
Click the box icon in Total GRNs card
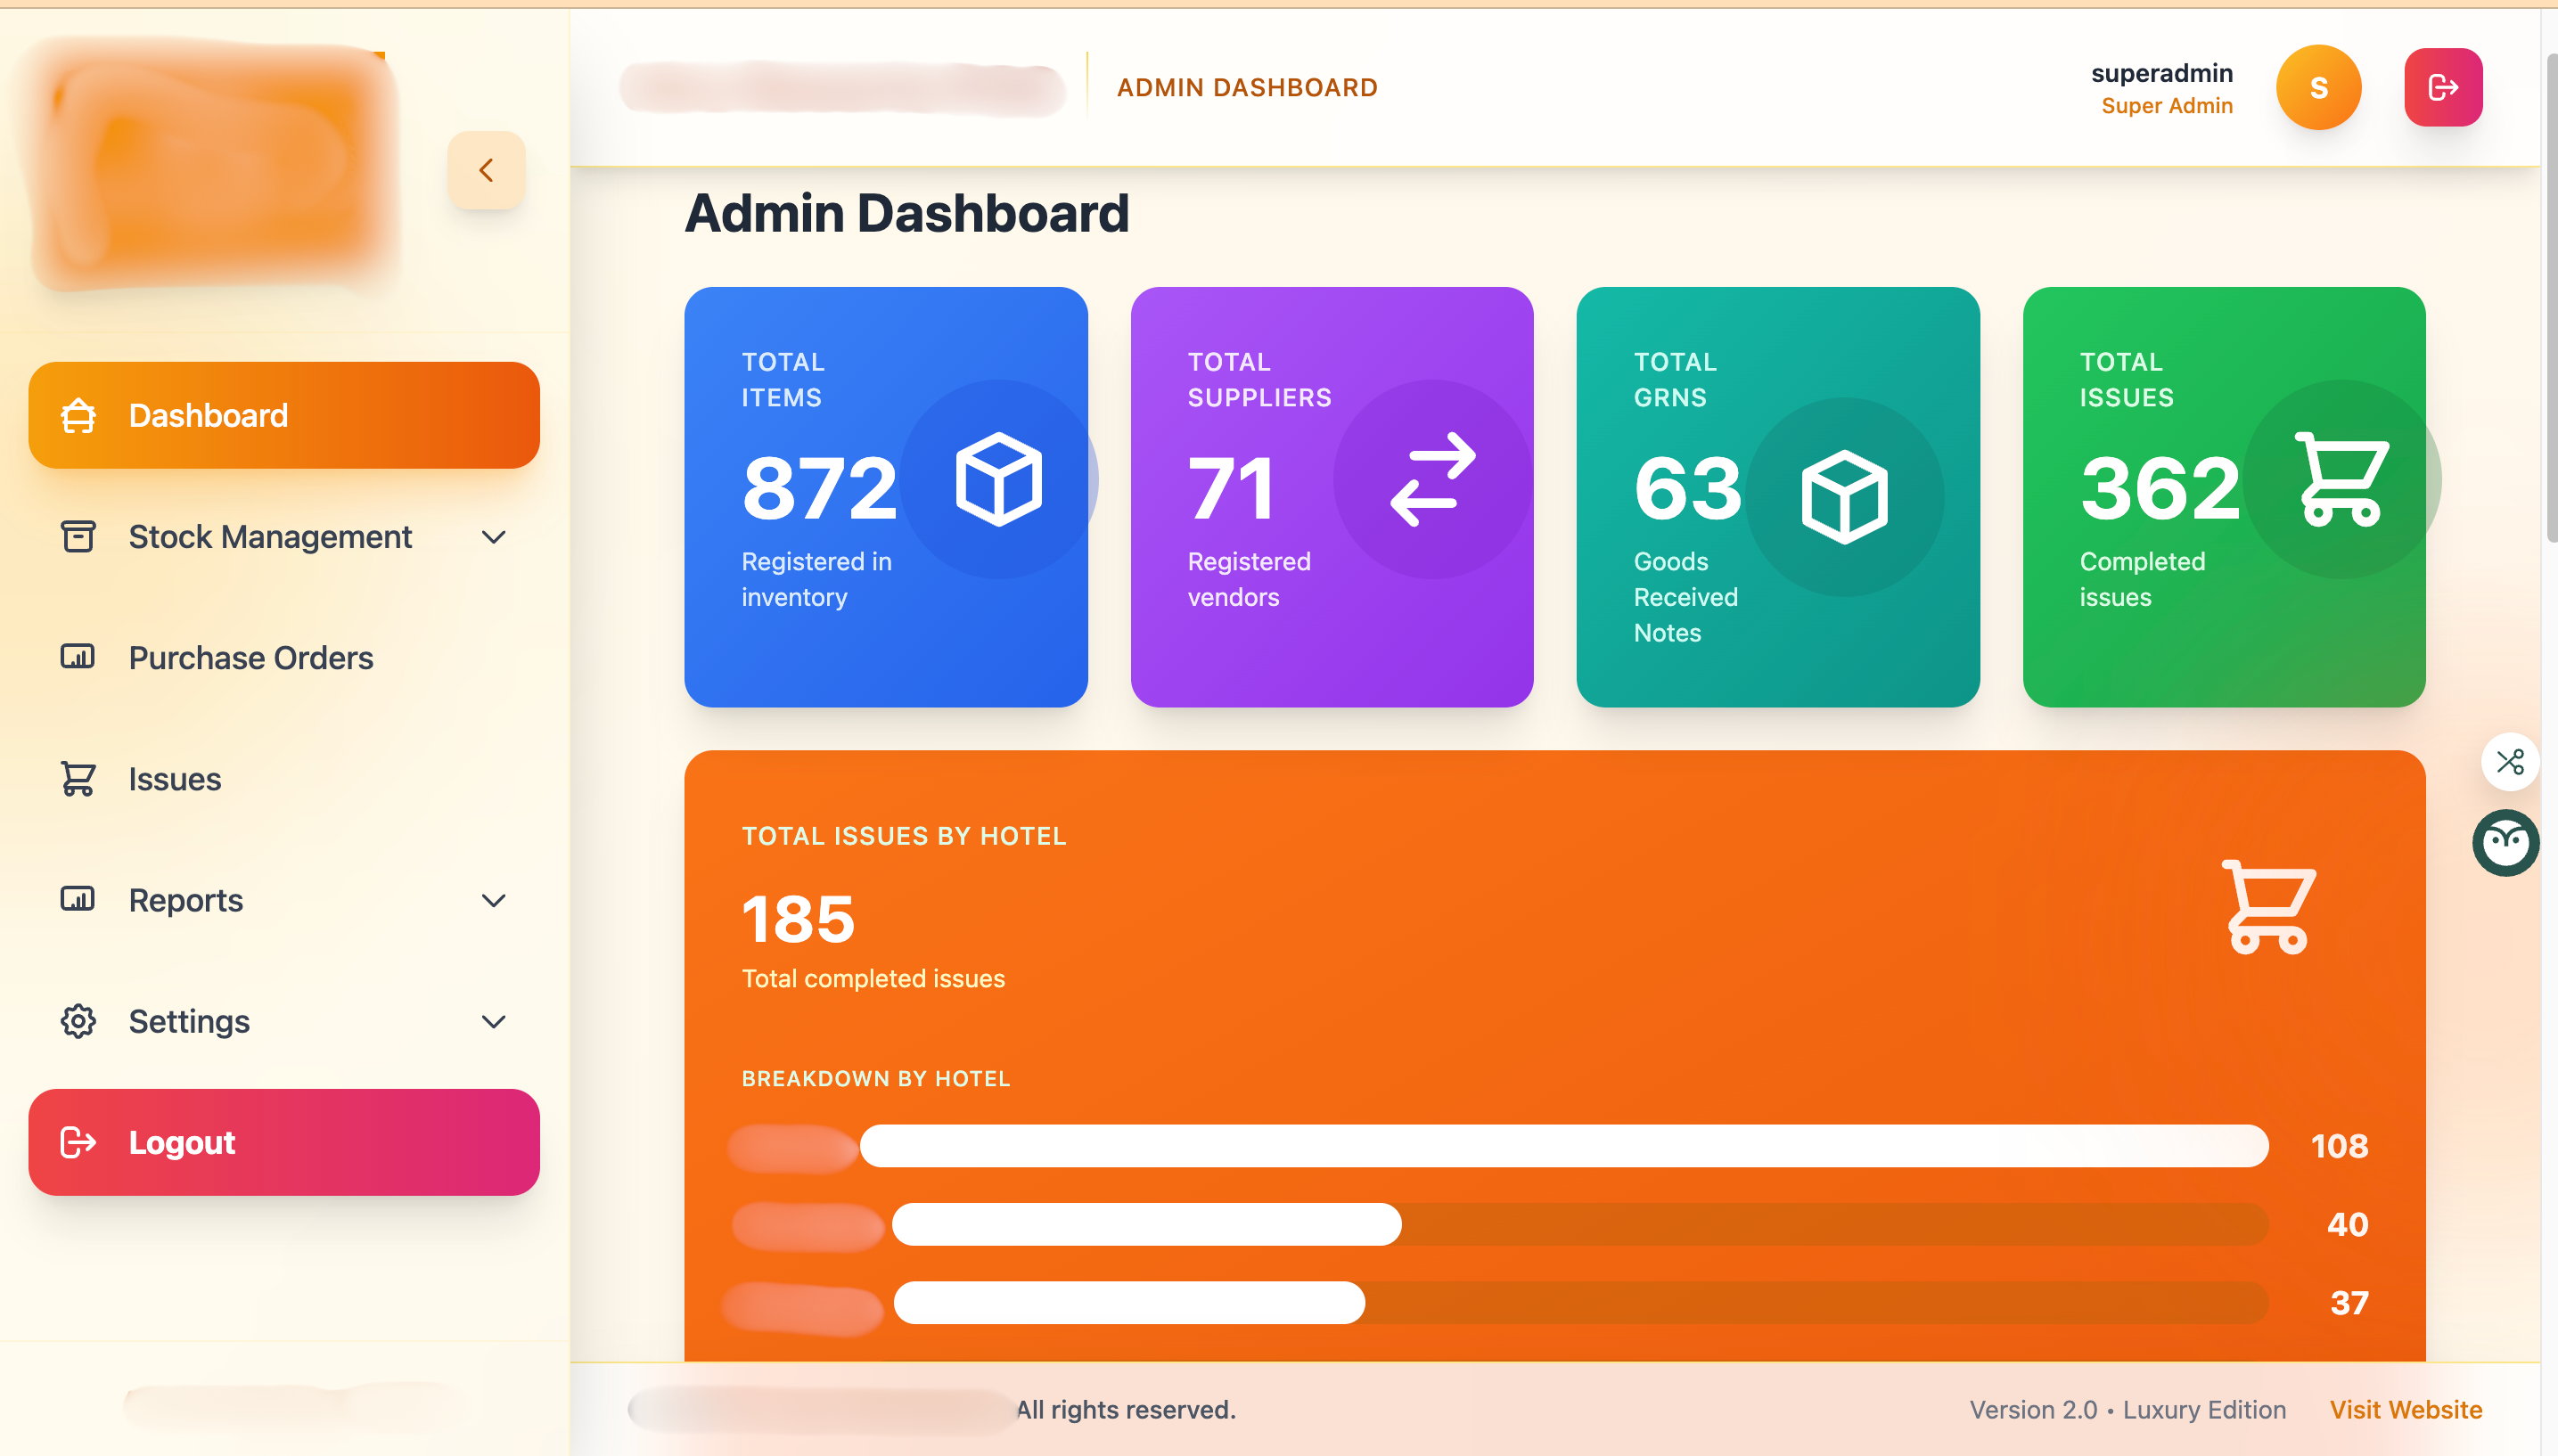pos(1844,497)
